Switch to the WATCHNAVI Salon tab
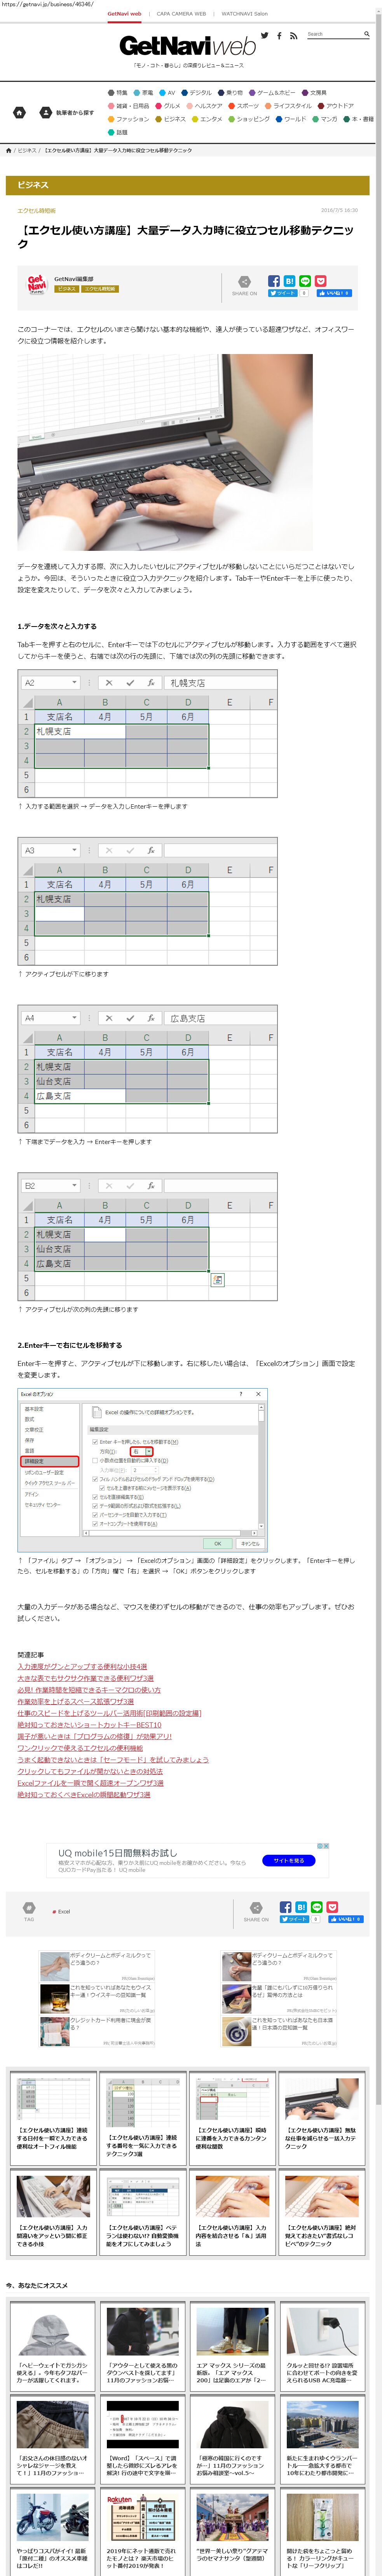This screenshot has width=382, height=2576. [244, 14]
